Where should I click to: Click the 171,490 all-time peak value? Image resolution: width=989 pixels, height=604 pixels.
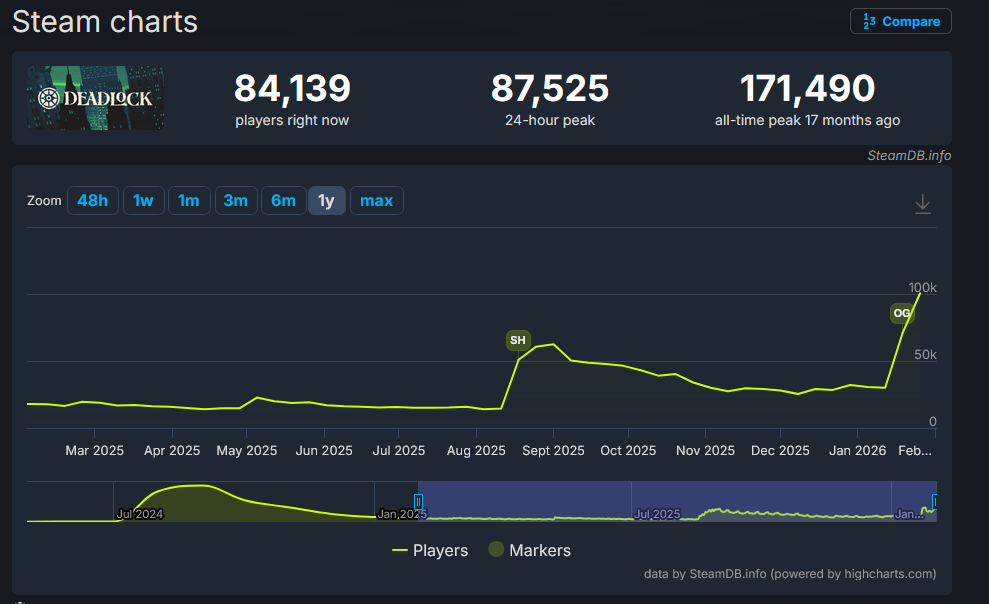807,88
